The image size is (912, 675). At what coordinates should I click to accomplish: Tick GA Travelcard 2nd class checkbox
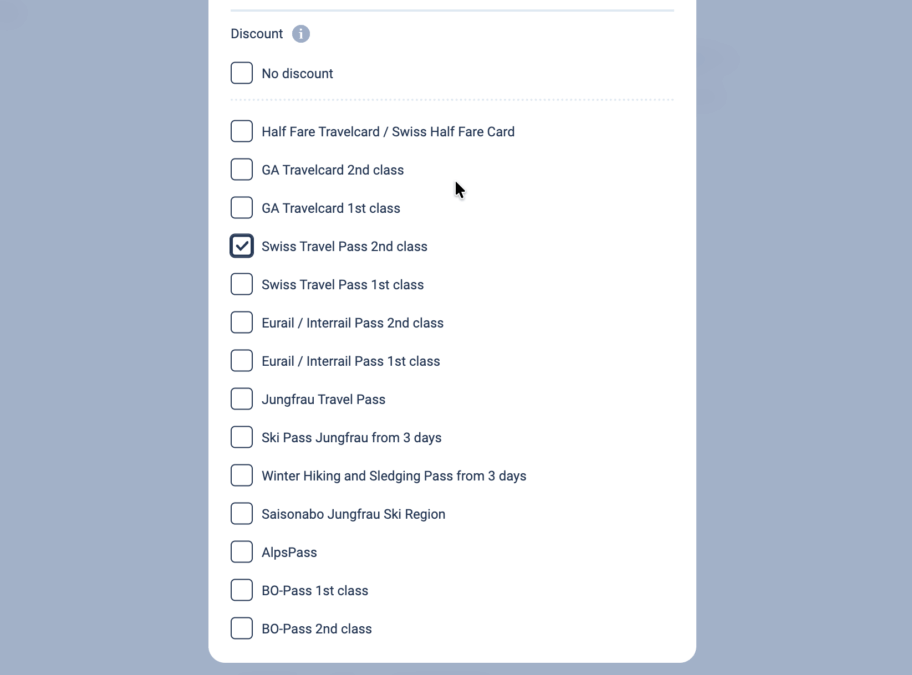click(242, 169)
